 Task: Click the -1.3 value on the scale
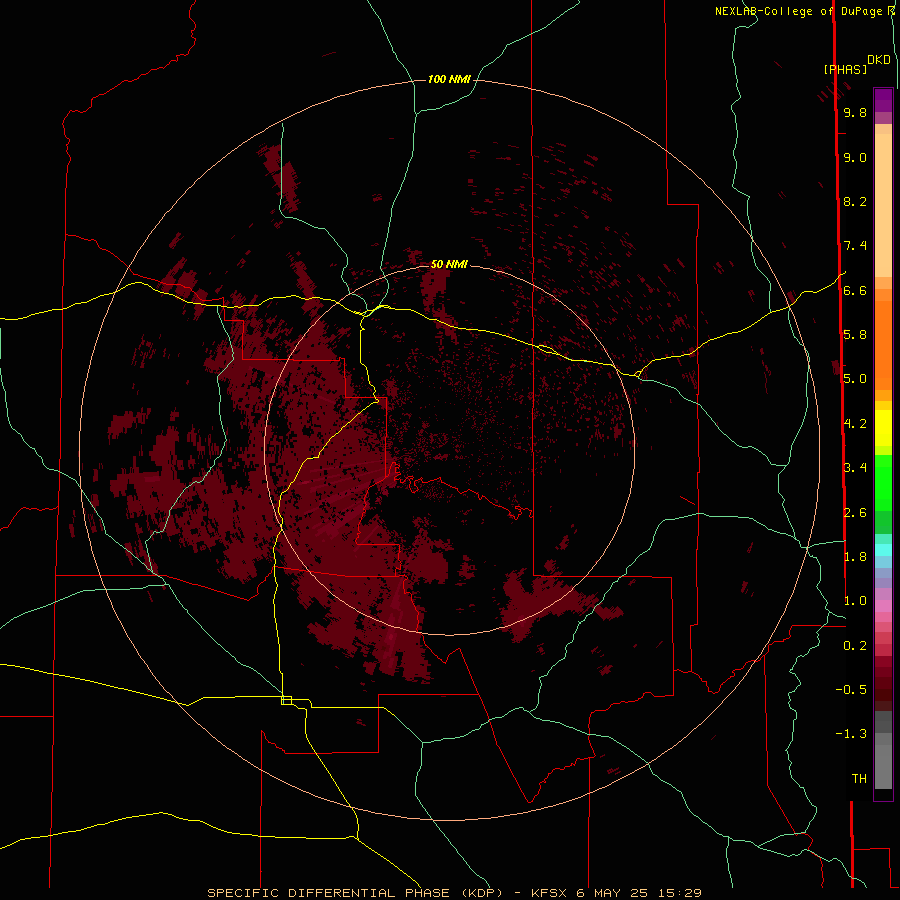(x=851, y=734)
